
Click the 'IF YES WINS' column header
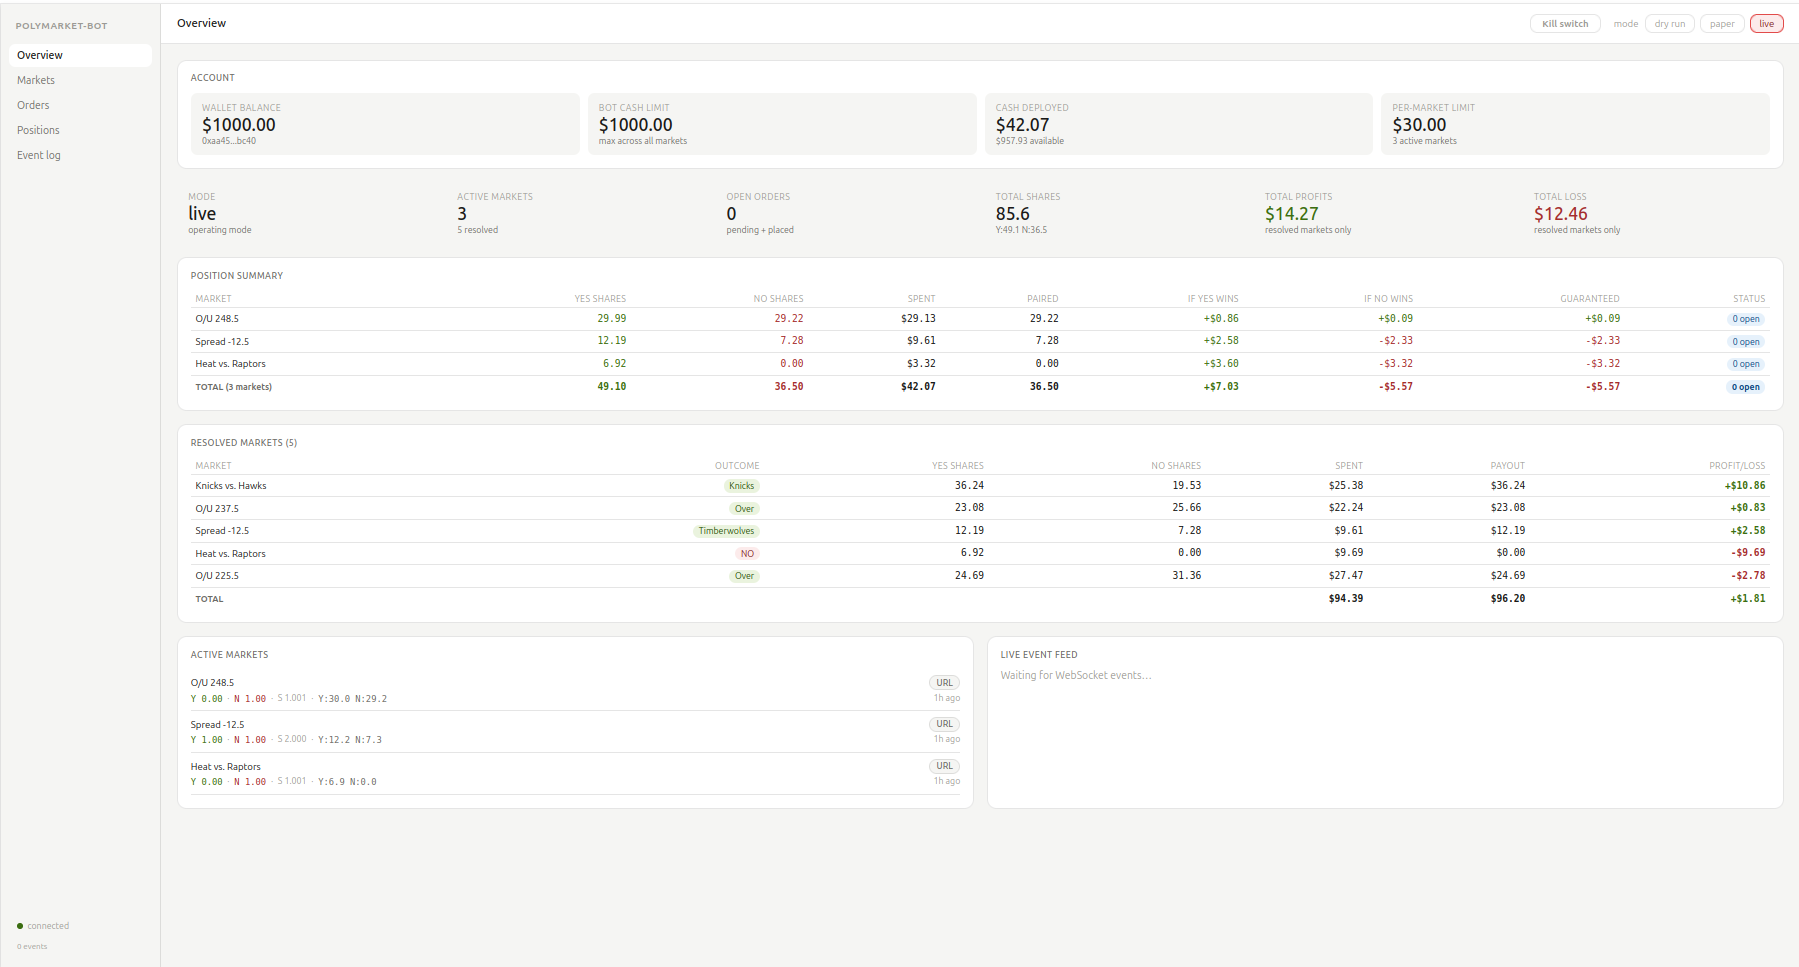coord(1213,299)
